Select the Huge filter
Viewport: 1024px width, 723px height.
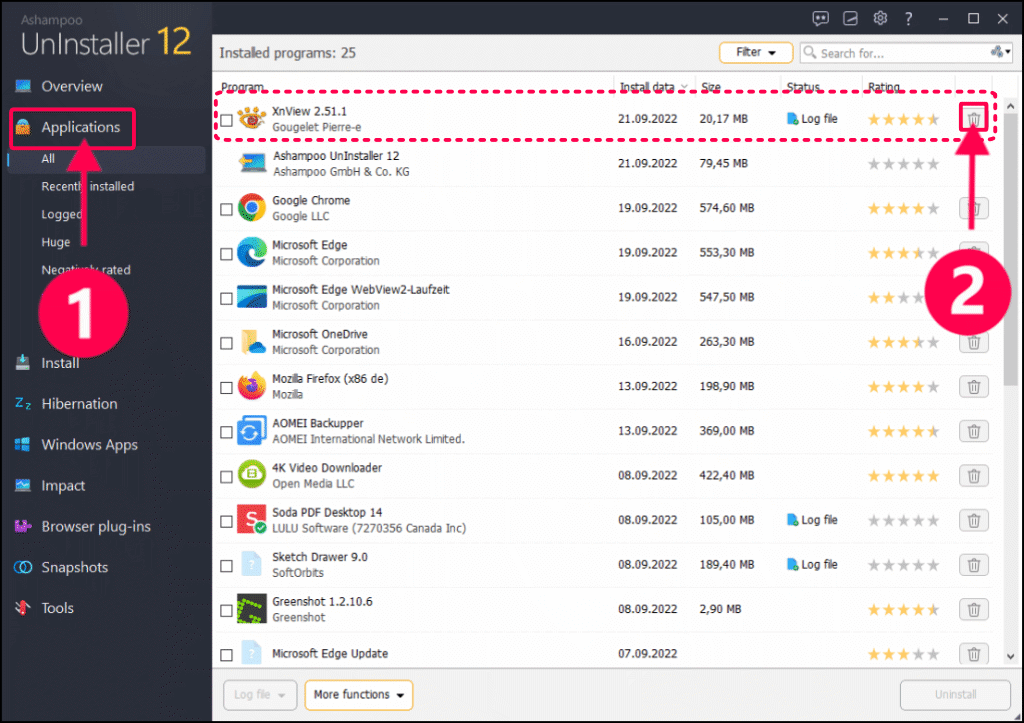point(56,242)
